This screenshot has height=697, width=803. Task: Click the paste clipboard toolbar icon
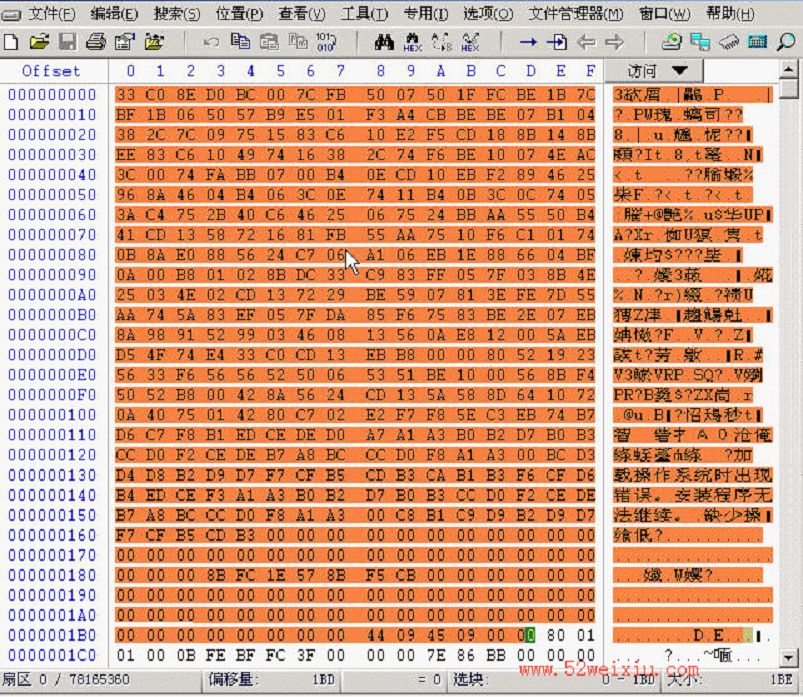click(269, 41)
